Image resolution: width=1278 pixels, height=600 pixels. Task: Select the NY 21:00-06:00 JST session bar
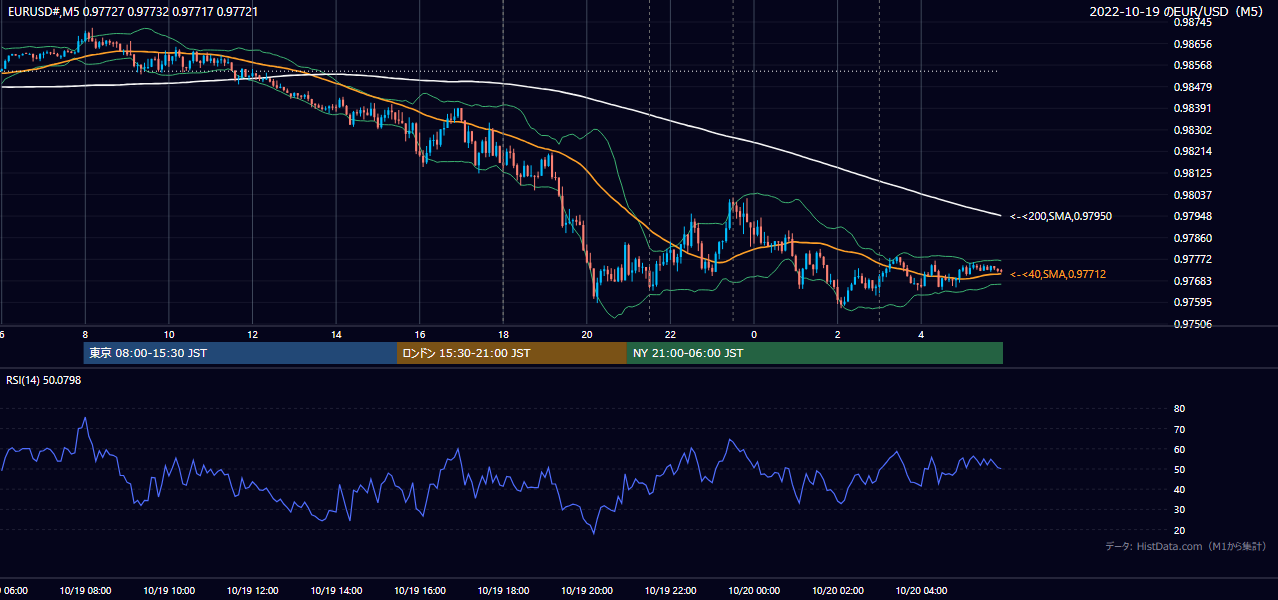click(815, 353)
